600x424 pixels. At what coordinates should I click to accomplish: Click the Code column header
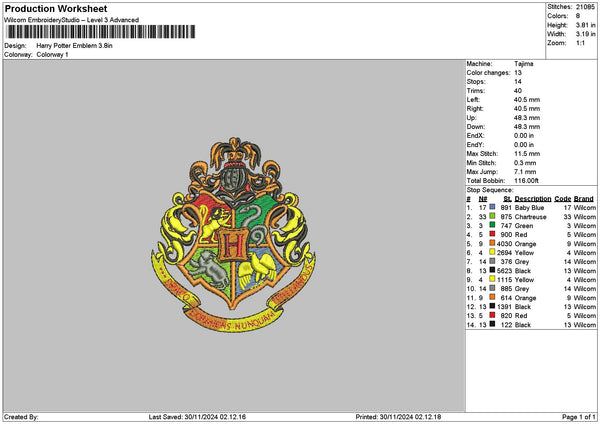pos(562,199)
